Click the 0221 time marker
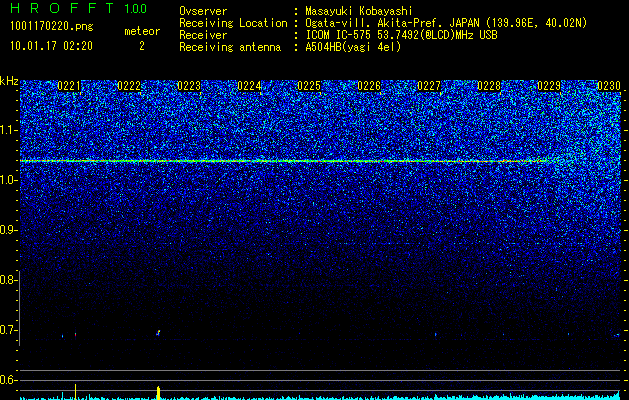Image resolution: width=629 pixels, height=400 pixels. 69,86
